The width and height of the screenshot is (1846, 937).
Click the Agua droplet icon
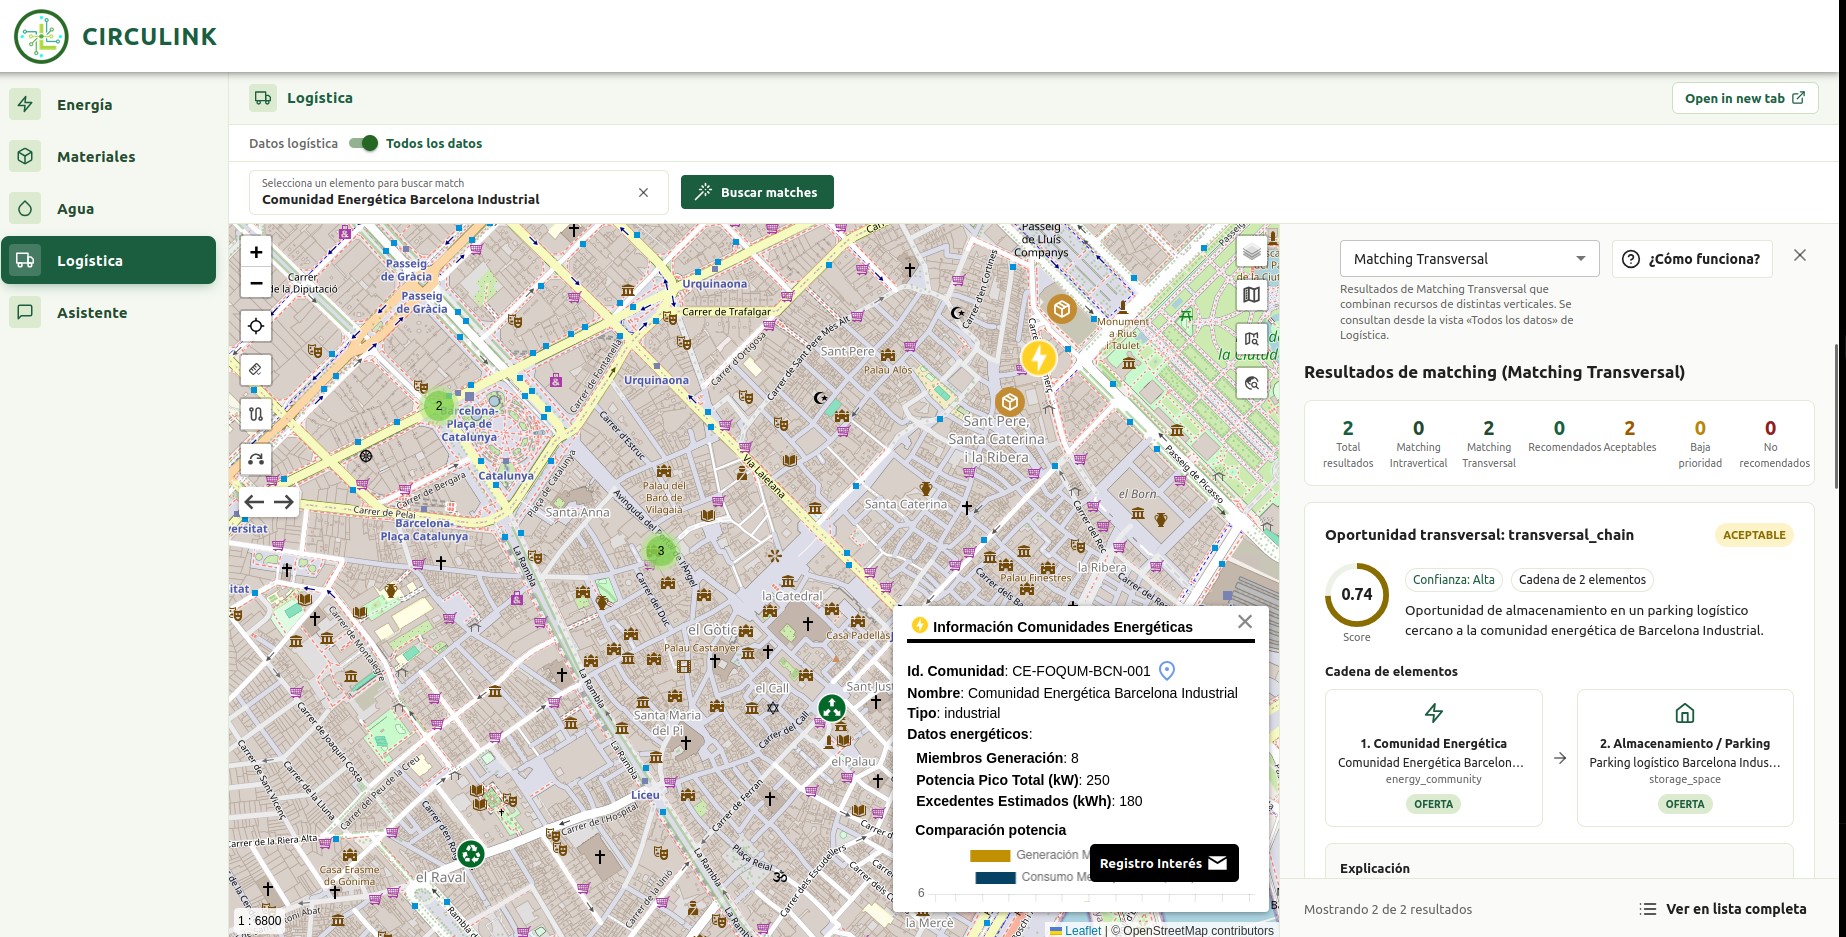pos(25,208)
